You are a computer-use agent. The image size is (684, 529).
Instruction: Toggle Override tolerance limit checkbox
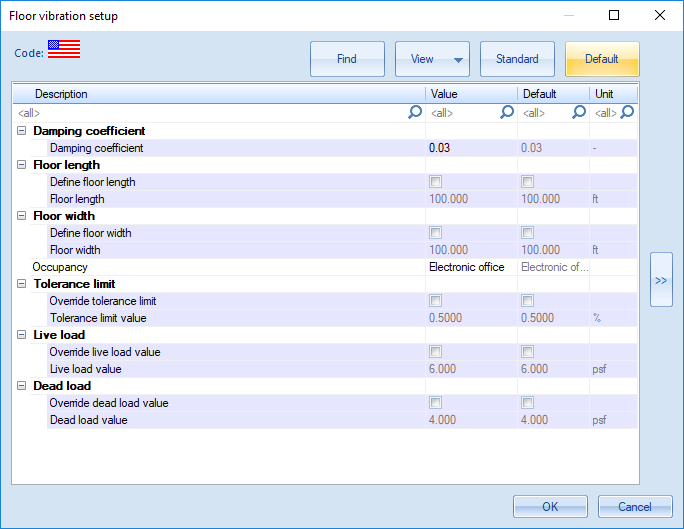click(x=435, y=301)
